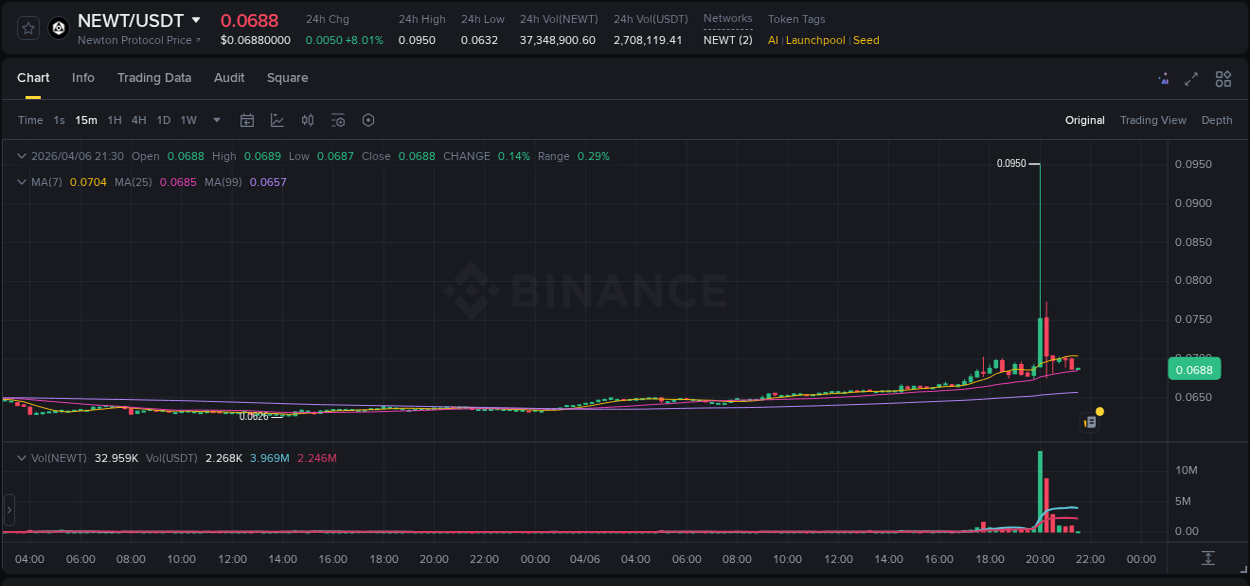Click the Vol(USDT) value 2.268K

coord(225,458)
